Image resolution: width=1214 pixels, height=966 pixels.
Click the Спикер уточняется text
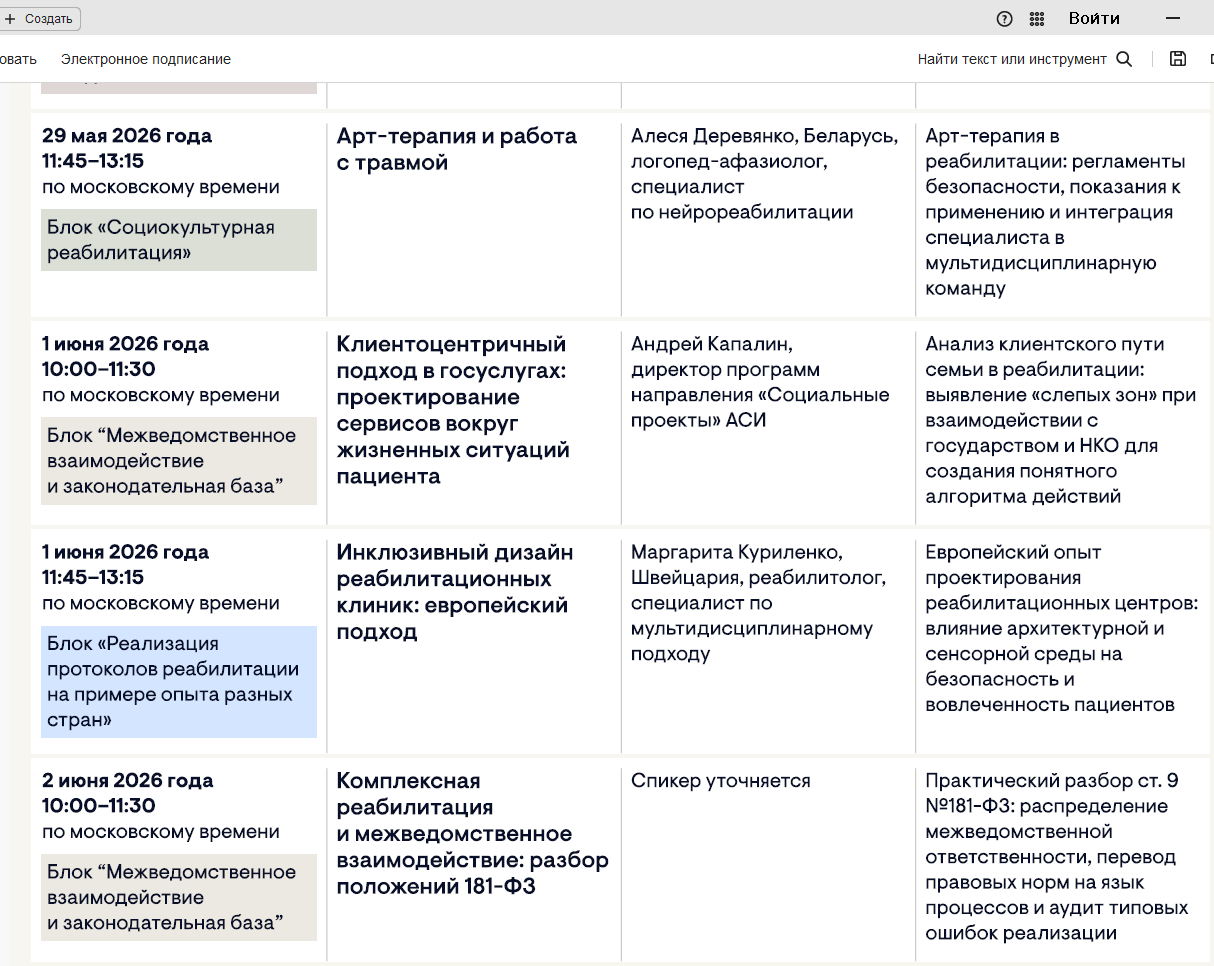pyautogui.click(x=720, y=780)
